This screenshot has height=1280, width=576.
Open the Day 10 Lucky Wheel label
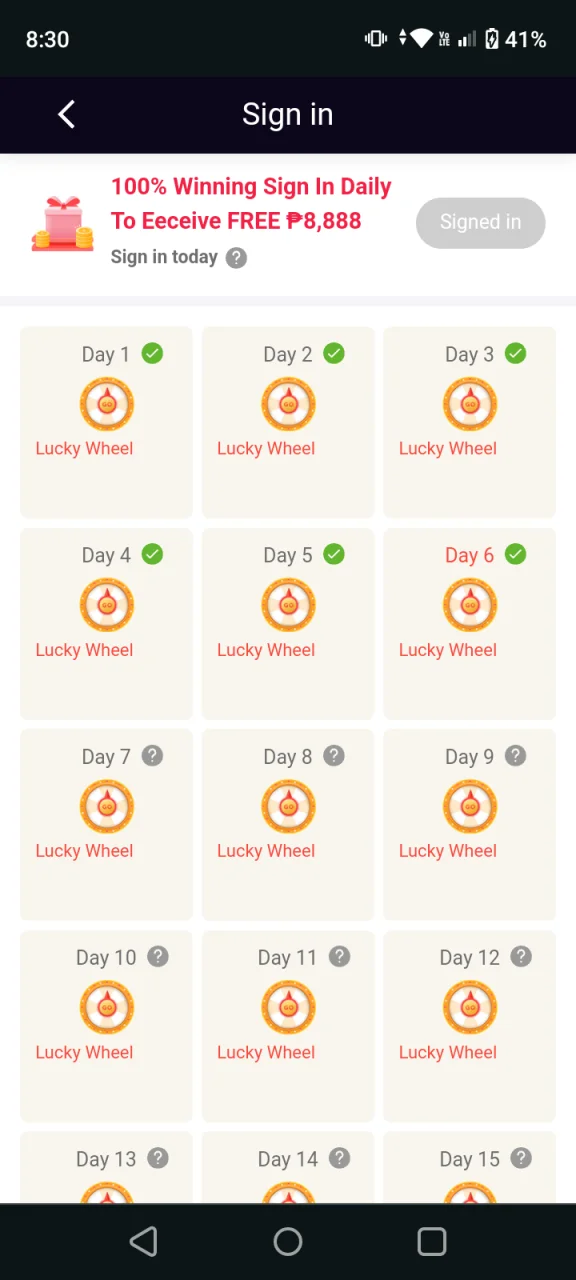click(84, 1052)
